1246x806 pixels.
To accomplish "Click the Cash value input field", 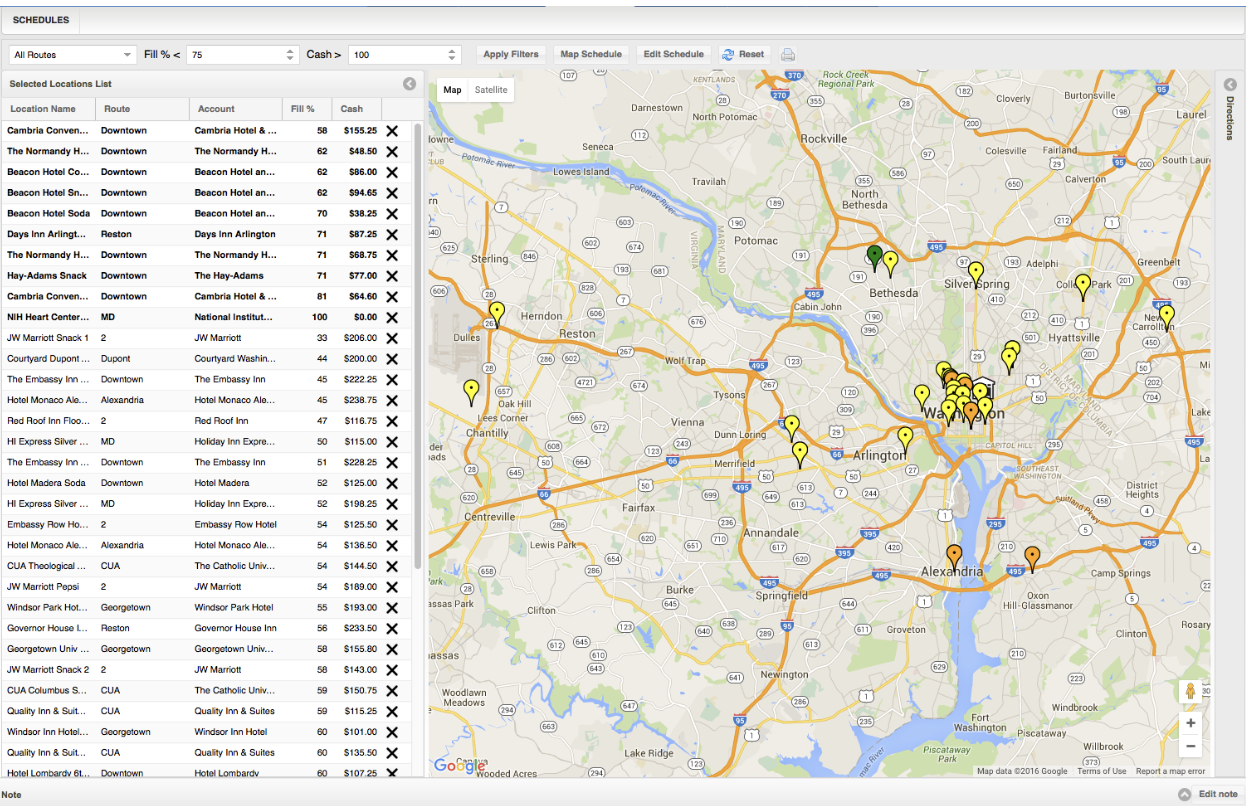I will (396, 55).
